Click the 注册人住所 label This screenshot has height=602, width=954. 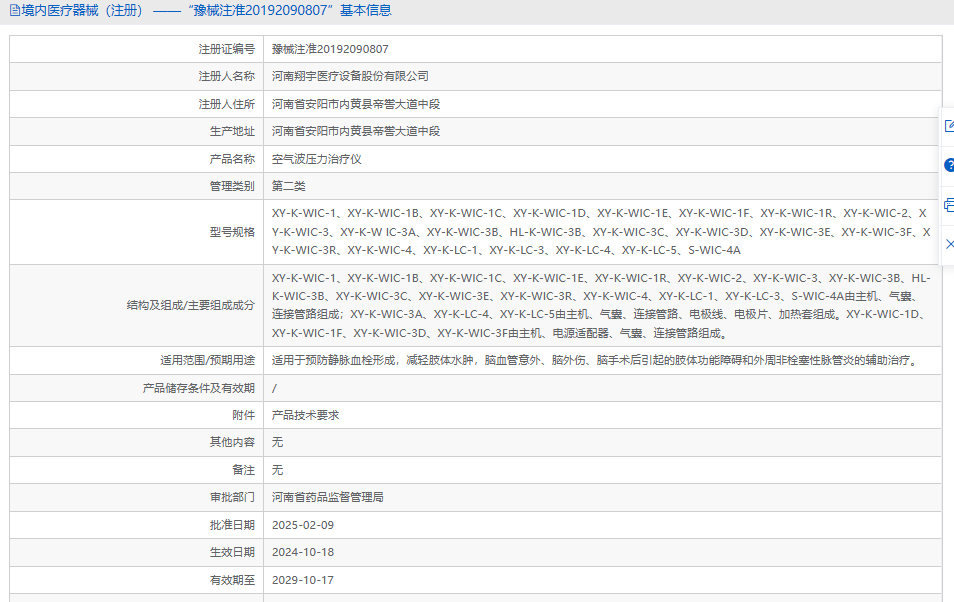click(227, 104)
